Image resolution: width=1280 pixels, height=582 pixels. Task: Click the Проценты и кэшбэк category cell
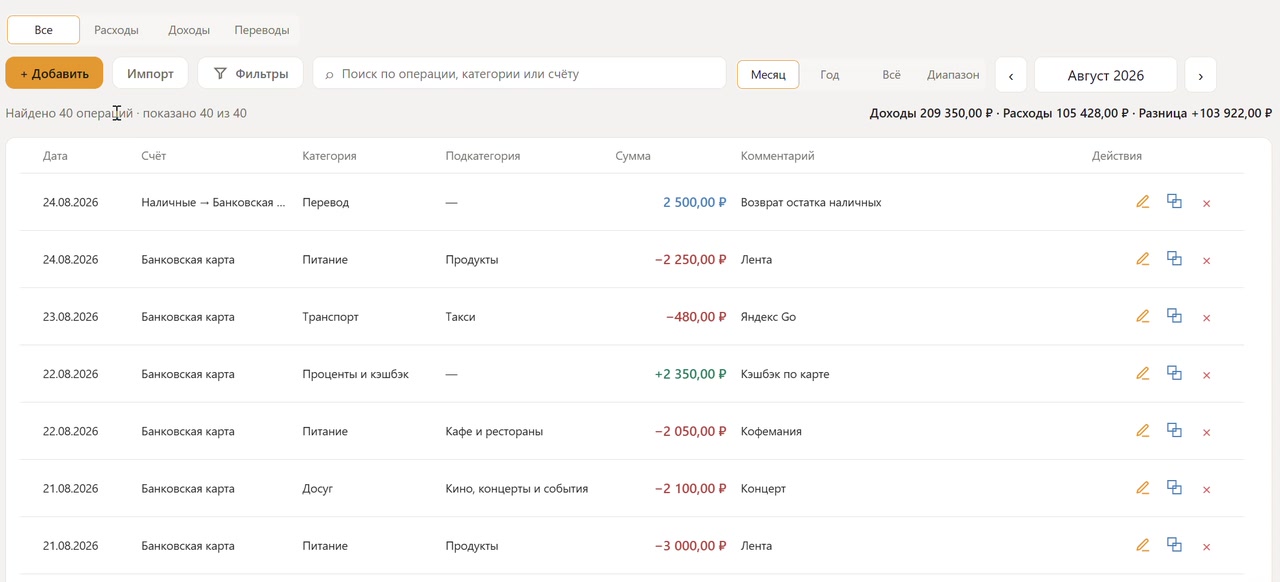pos(356,374)
